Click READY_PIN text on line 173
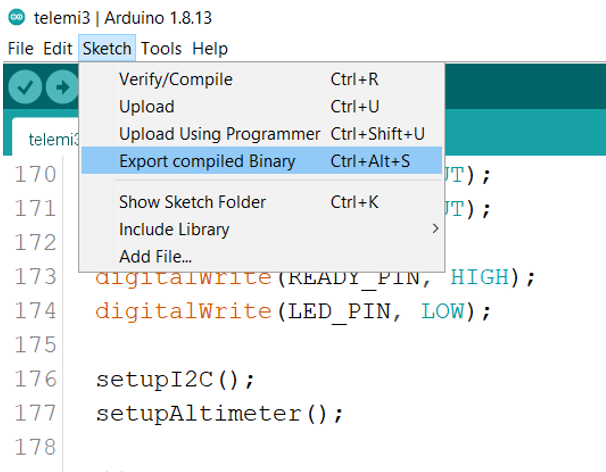Image resolution: width=606 pixels, height=472 pixels. (353, 279)
